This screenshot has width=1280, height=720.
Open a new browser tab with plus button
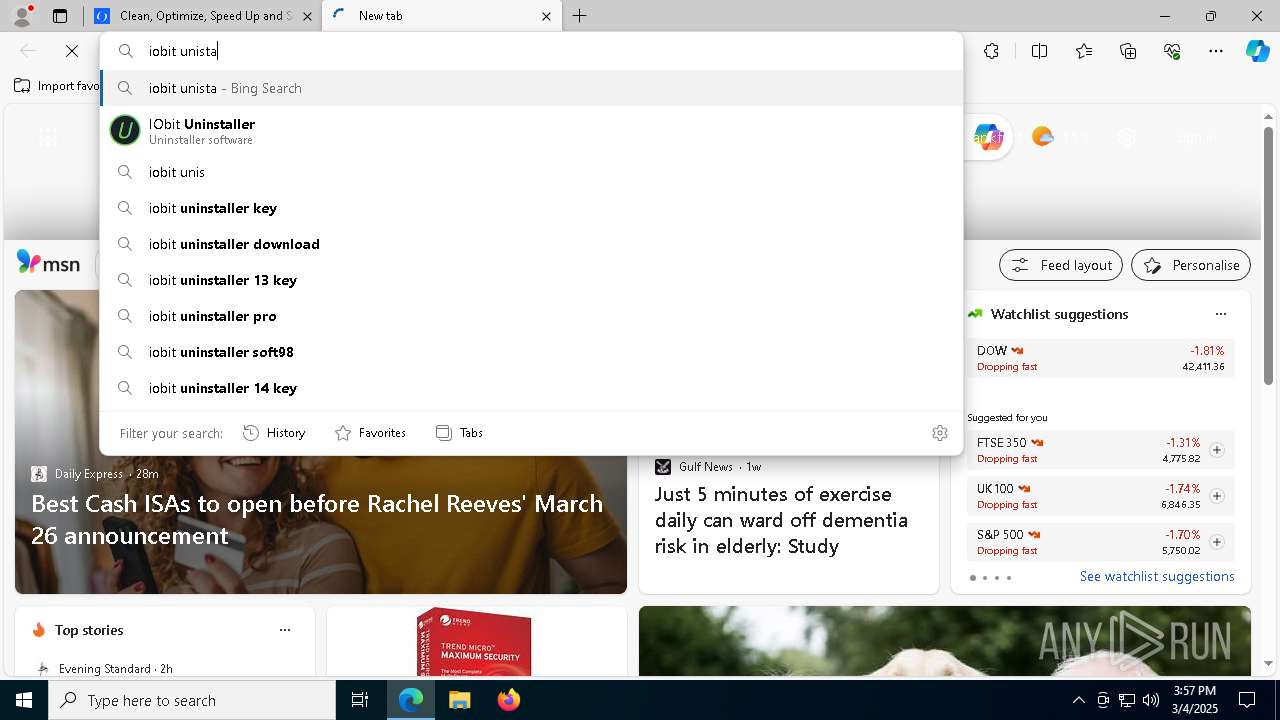coord(580,16)
